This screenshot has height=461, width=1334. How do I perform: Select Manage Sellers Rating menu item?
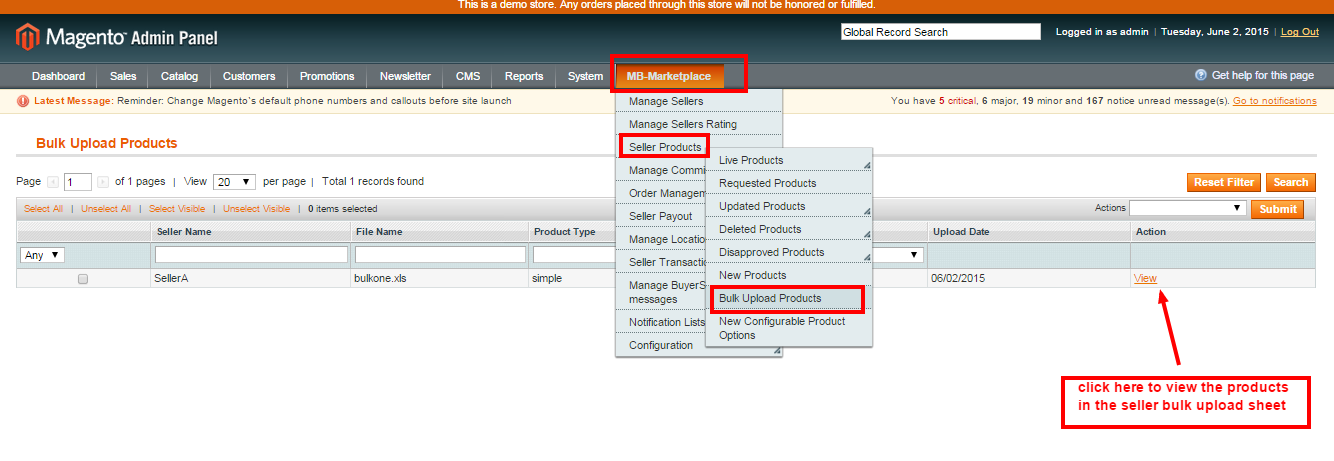[x=699, y=124]
